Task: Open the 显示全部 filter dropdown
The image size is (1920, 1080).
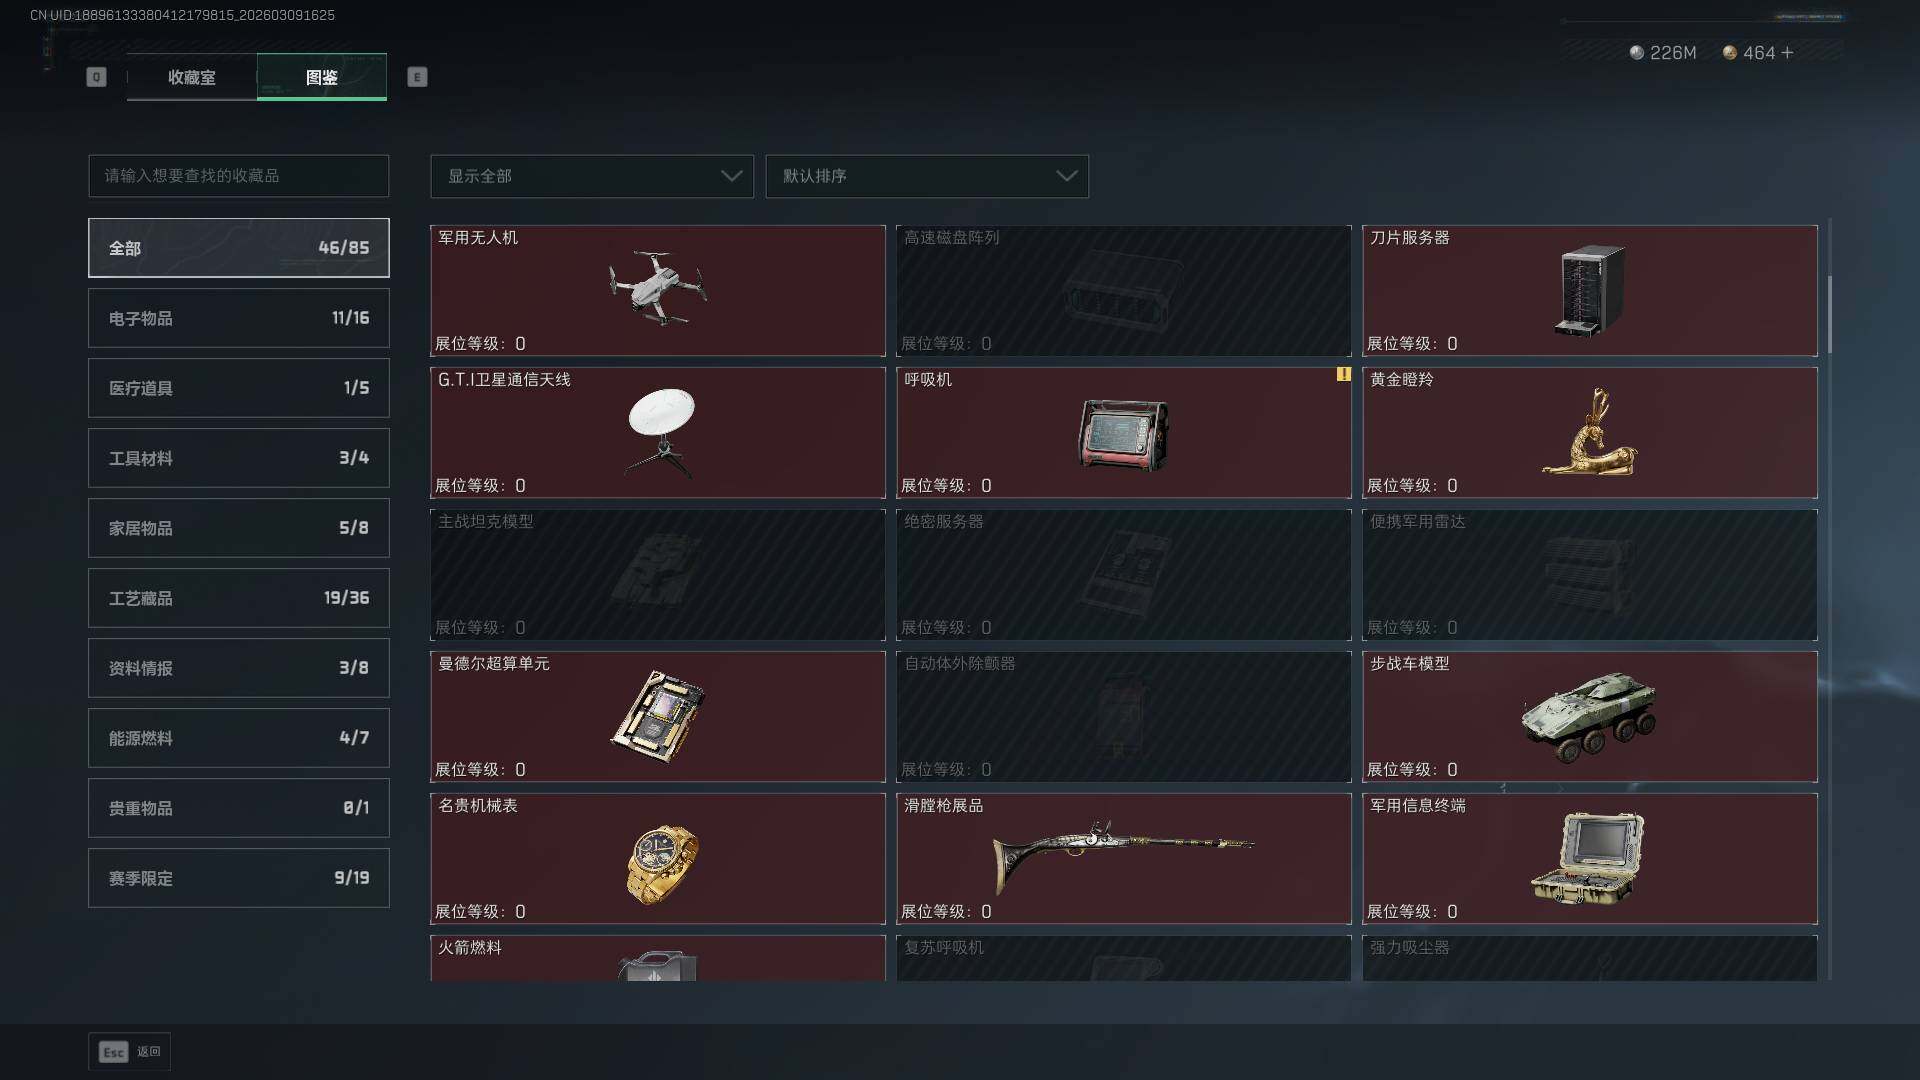Action: pyautogui.click(x=592, y=176)
